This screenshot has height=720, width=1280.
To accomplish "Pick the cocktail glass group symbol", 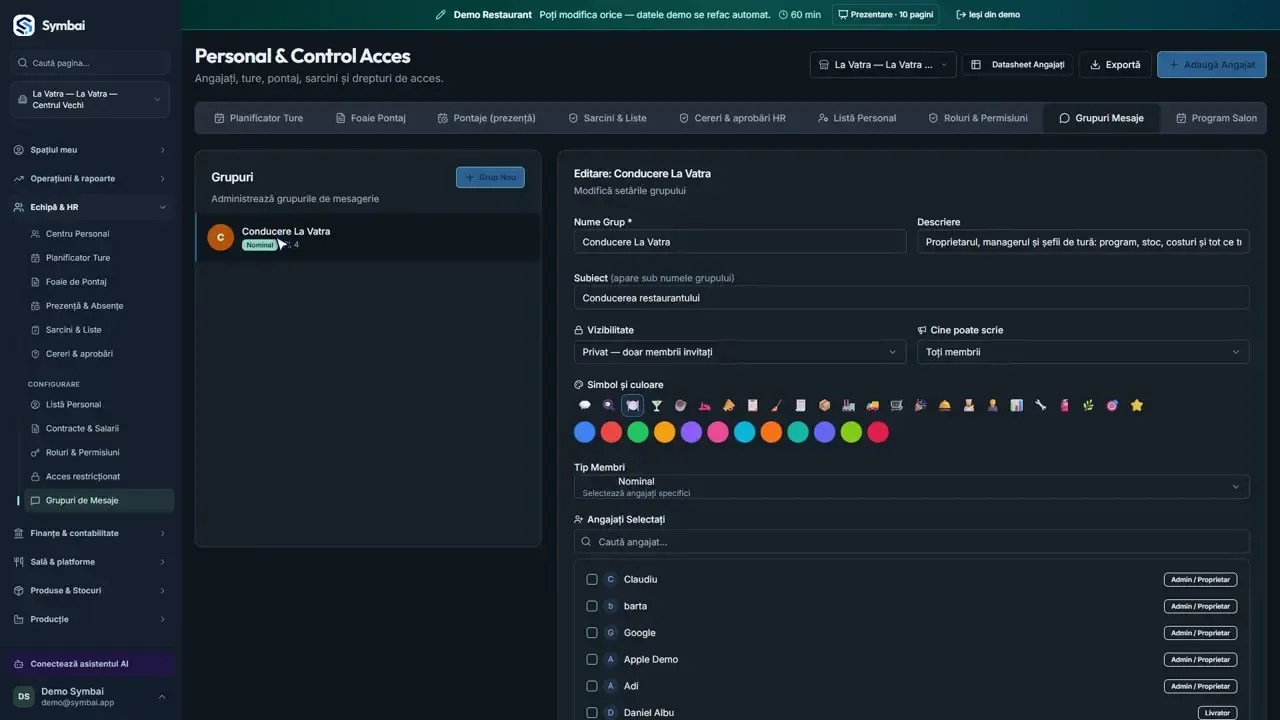I will click(x=657, y=405).
